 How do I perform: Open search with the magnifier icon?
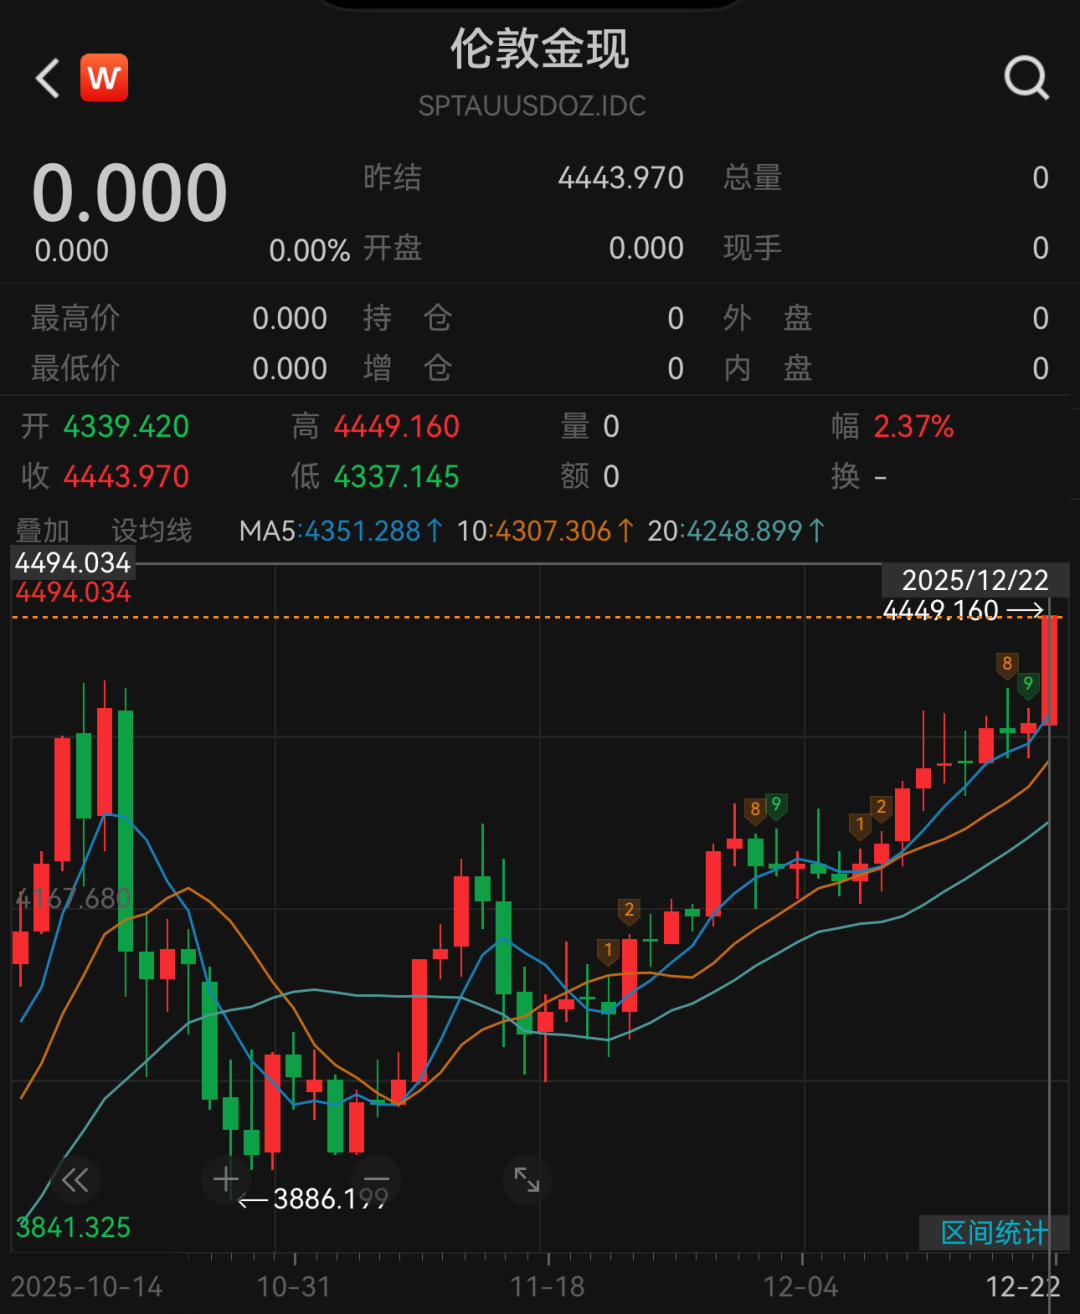click(x=1026, y=77)
